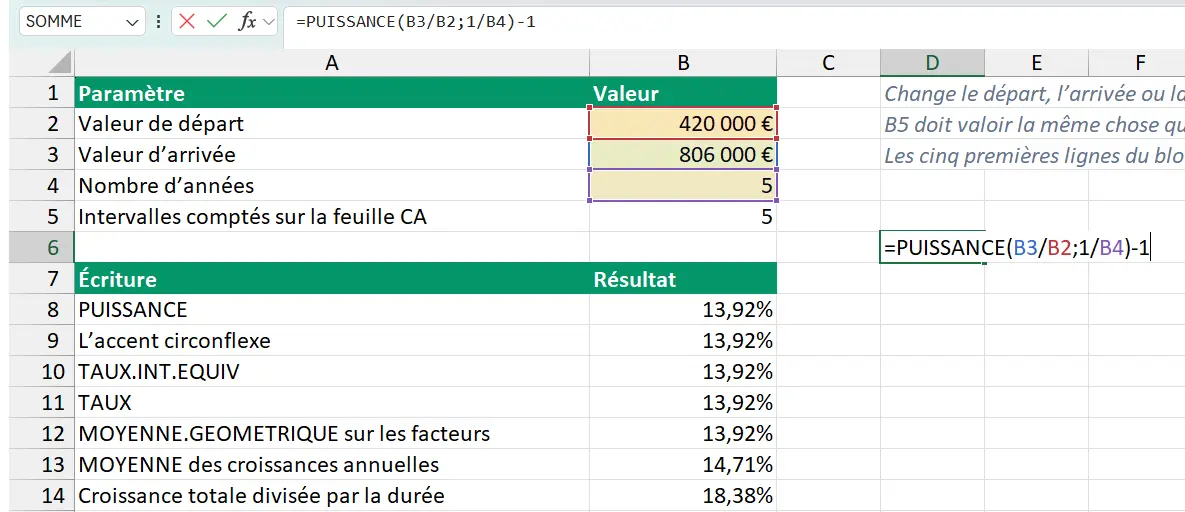
Task: Click the italic note starting 'Change le départ'
Action: point(1034,93)
